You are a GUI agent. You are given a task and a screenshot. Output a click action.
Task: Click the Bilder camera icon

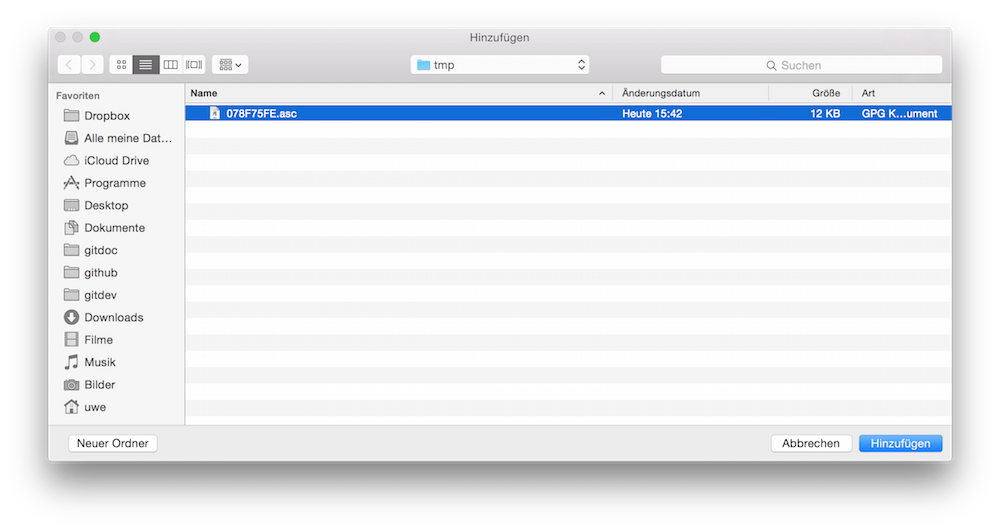pyautogui.click(x=71, y=385)
